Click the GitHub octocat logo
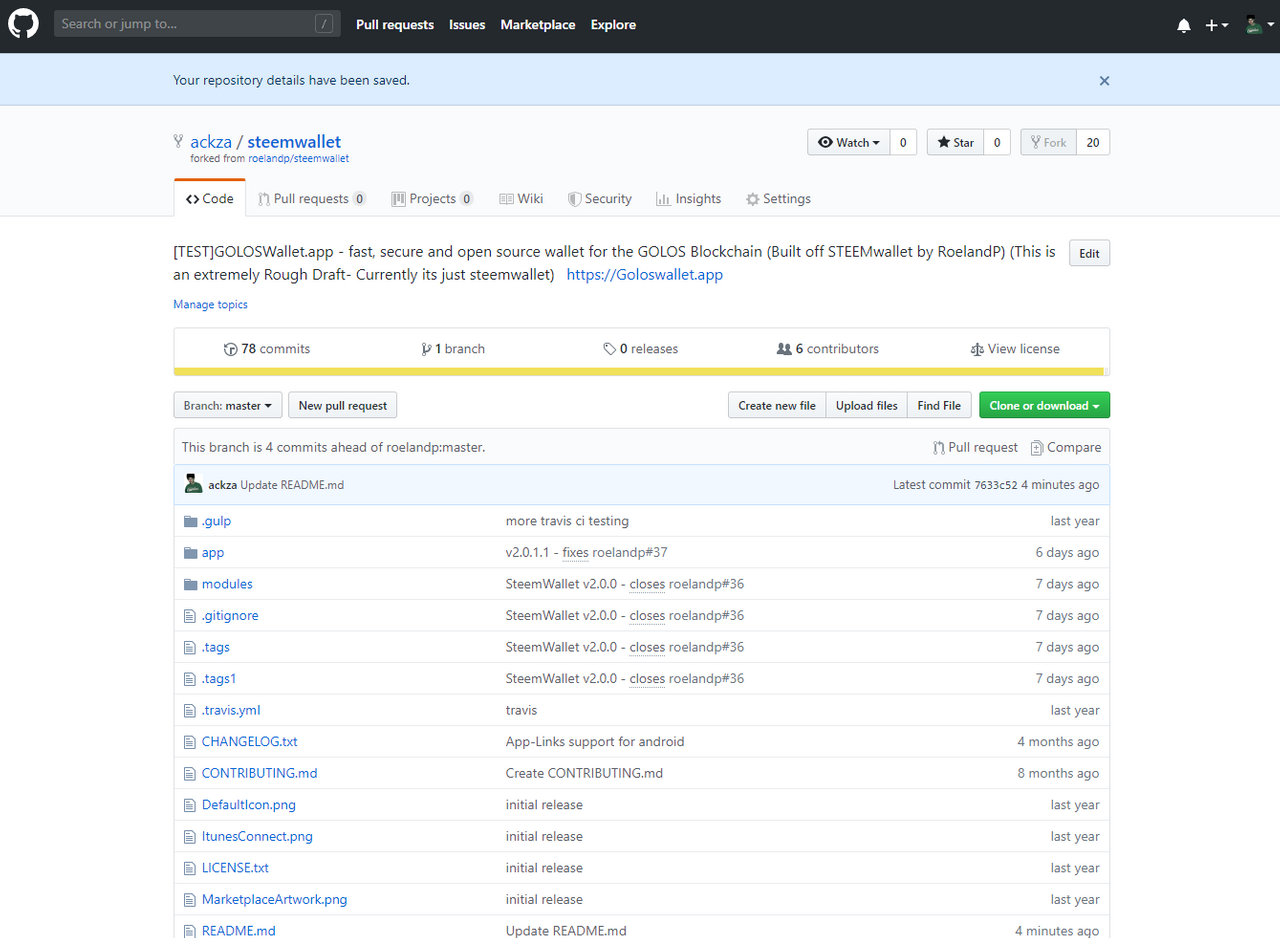Viewport: 1280px width, 938px height. (24, 24)
